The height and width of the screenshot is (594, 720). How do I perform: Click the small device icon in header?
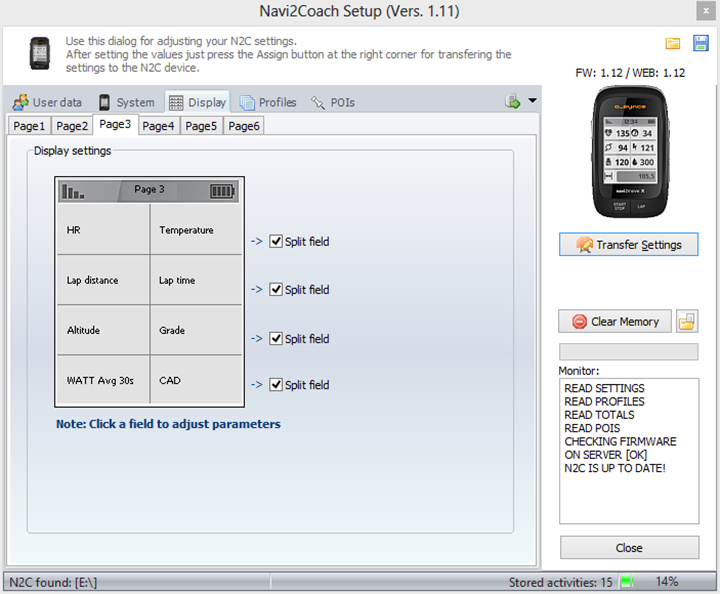click(40, 53)
